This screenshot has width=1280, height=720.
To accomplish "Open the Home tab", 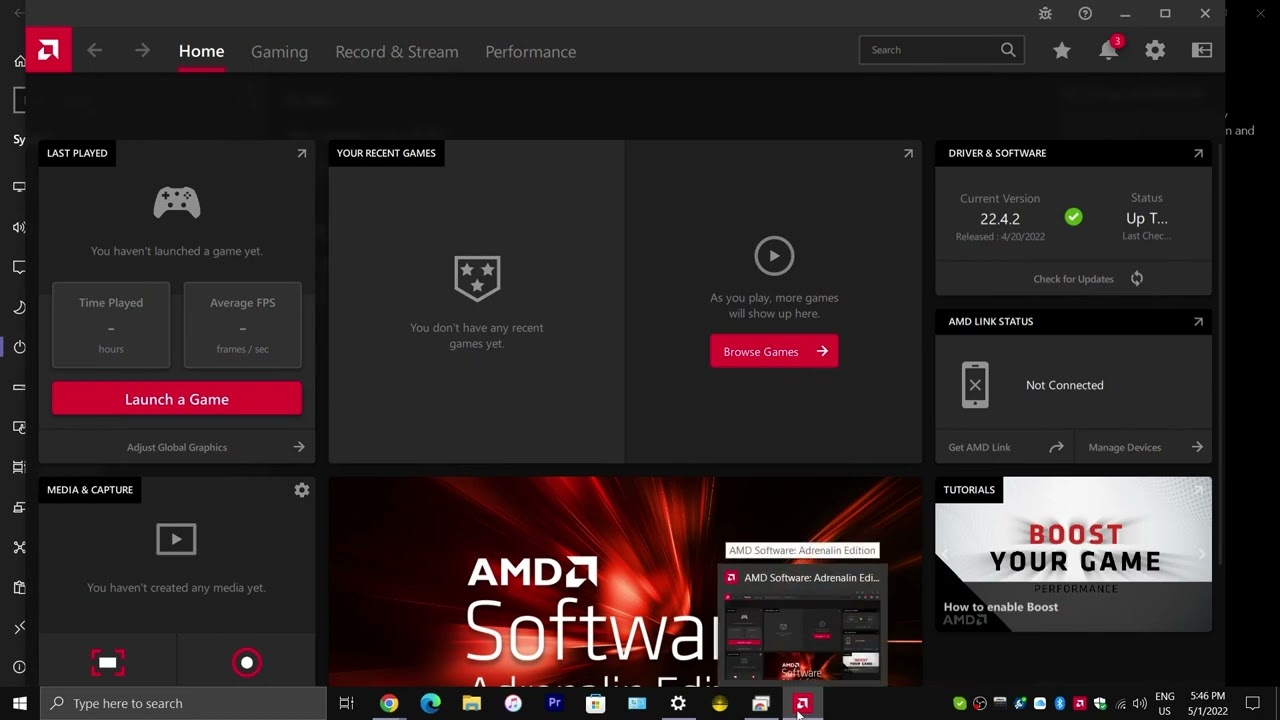I will pyautogui.click(x=201, y=51).
